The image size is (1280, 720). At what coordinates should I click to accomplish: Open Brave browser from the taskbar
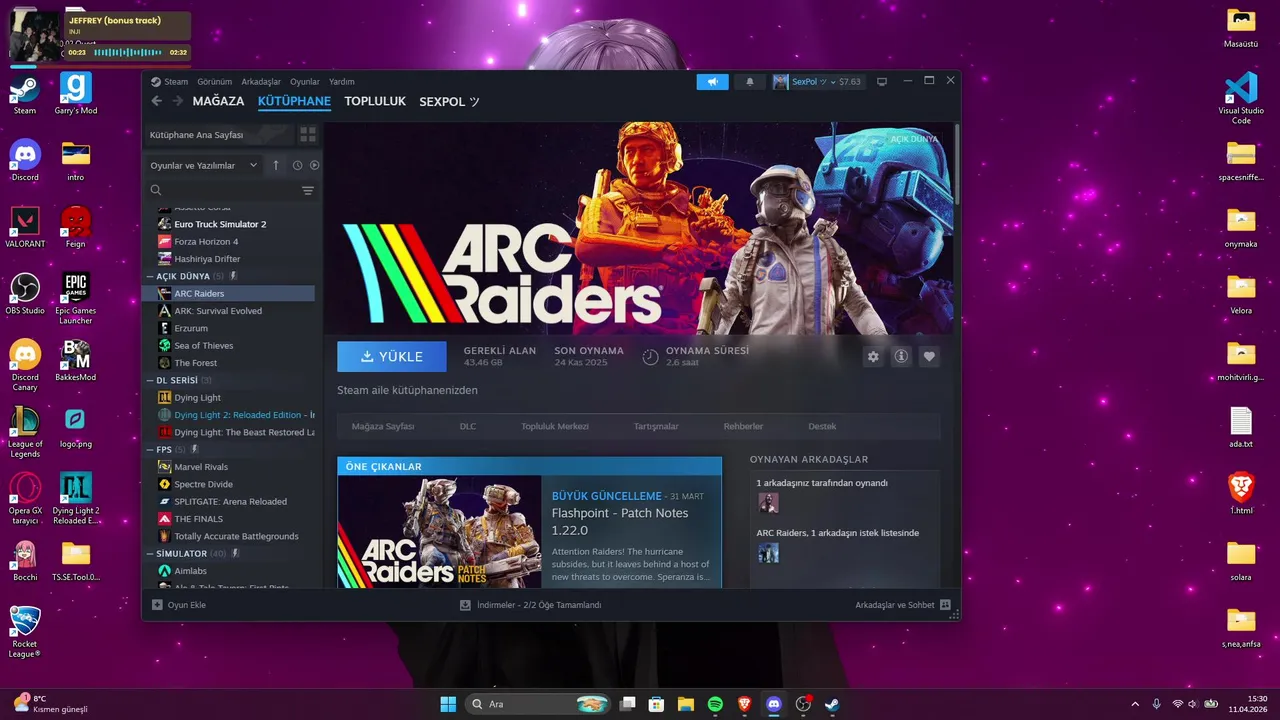(x=744, y=704)
